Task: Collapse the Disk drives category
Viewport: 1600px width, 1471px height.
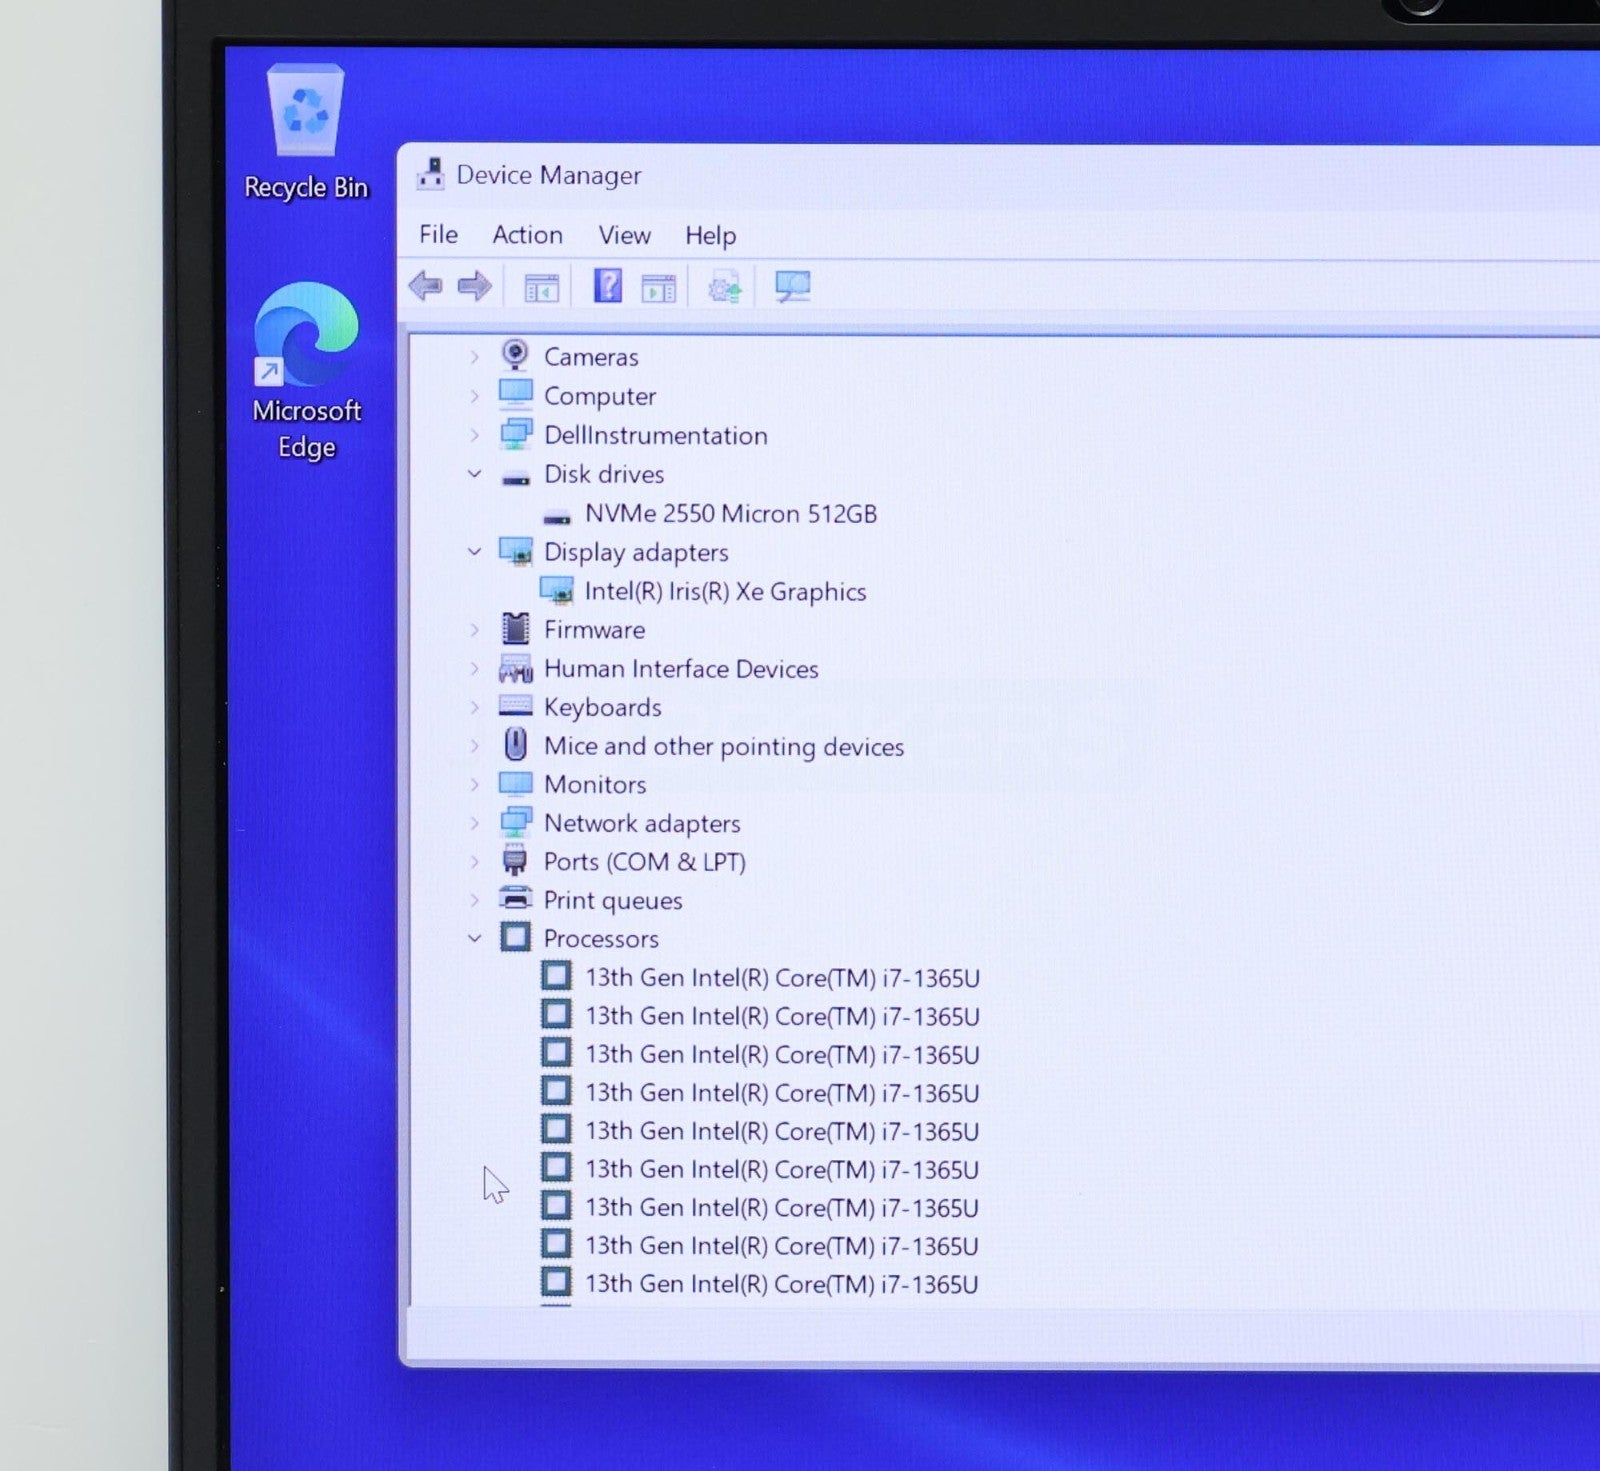Action: click(x=475, y=474)
